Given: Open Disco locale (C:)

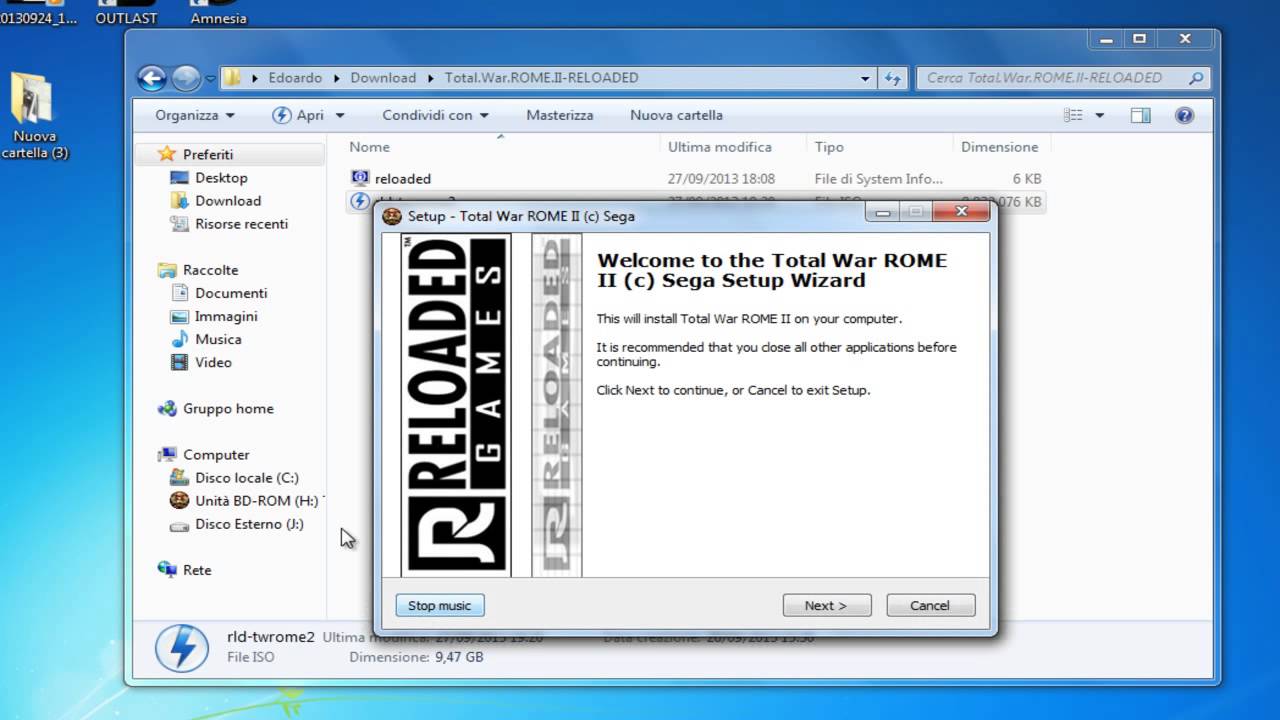Looking at the screenshot, I should tap(246, 477).
